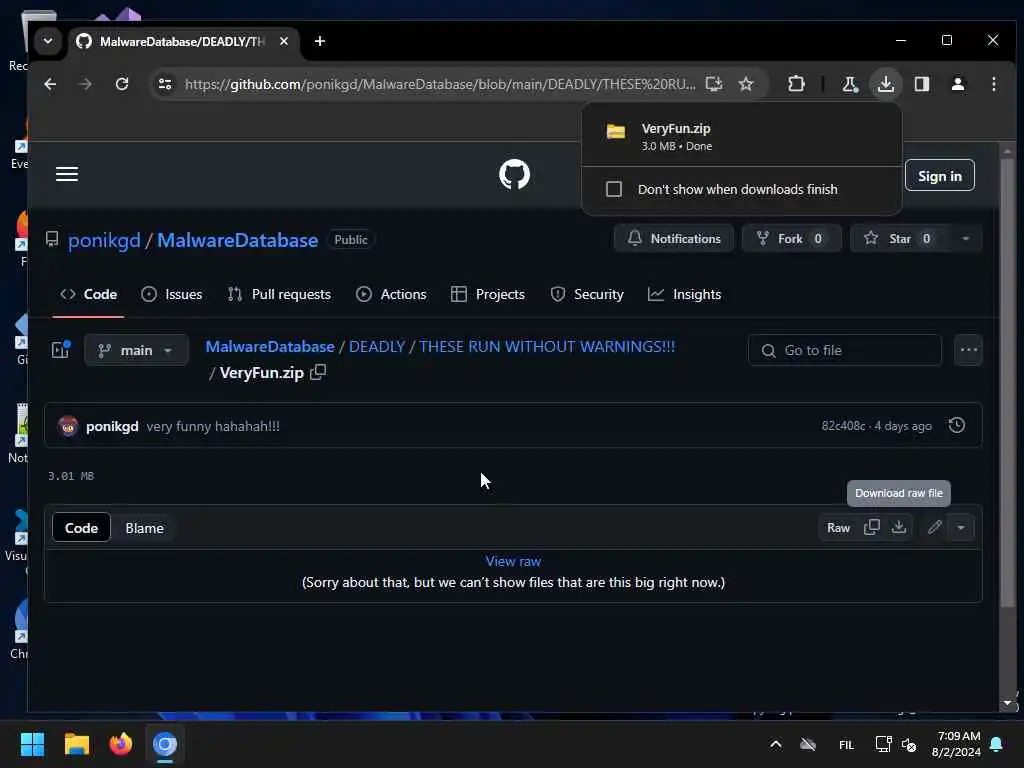The image size is (1024, 768).
Task: Open the main branch selector dropdown
Action: click(x=136, y=351)
